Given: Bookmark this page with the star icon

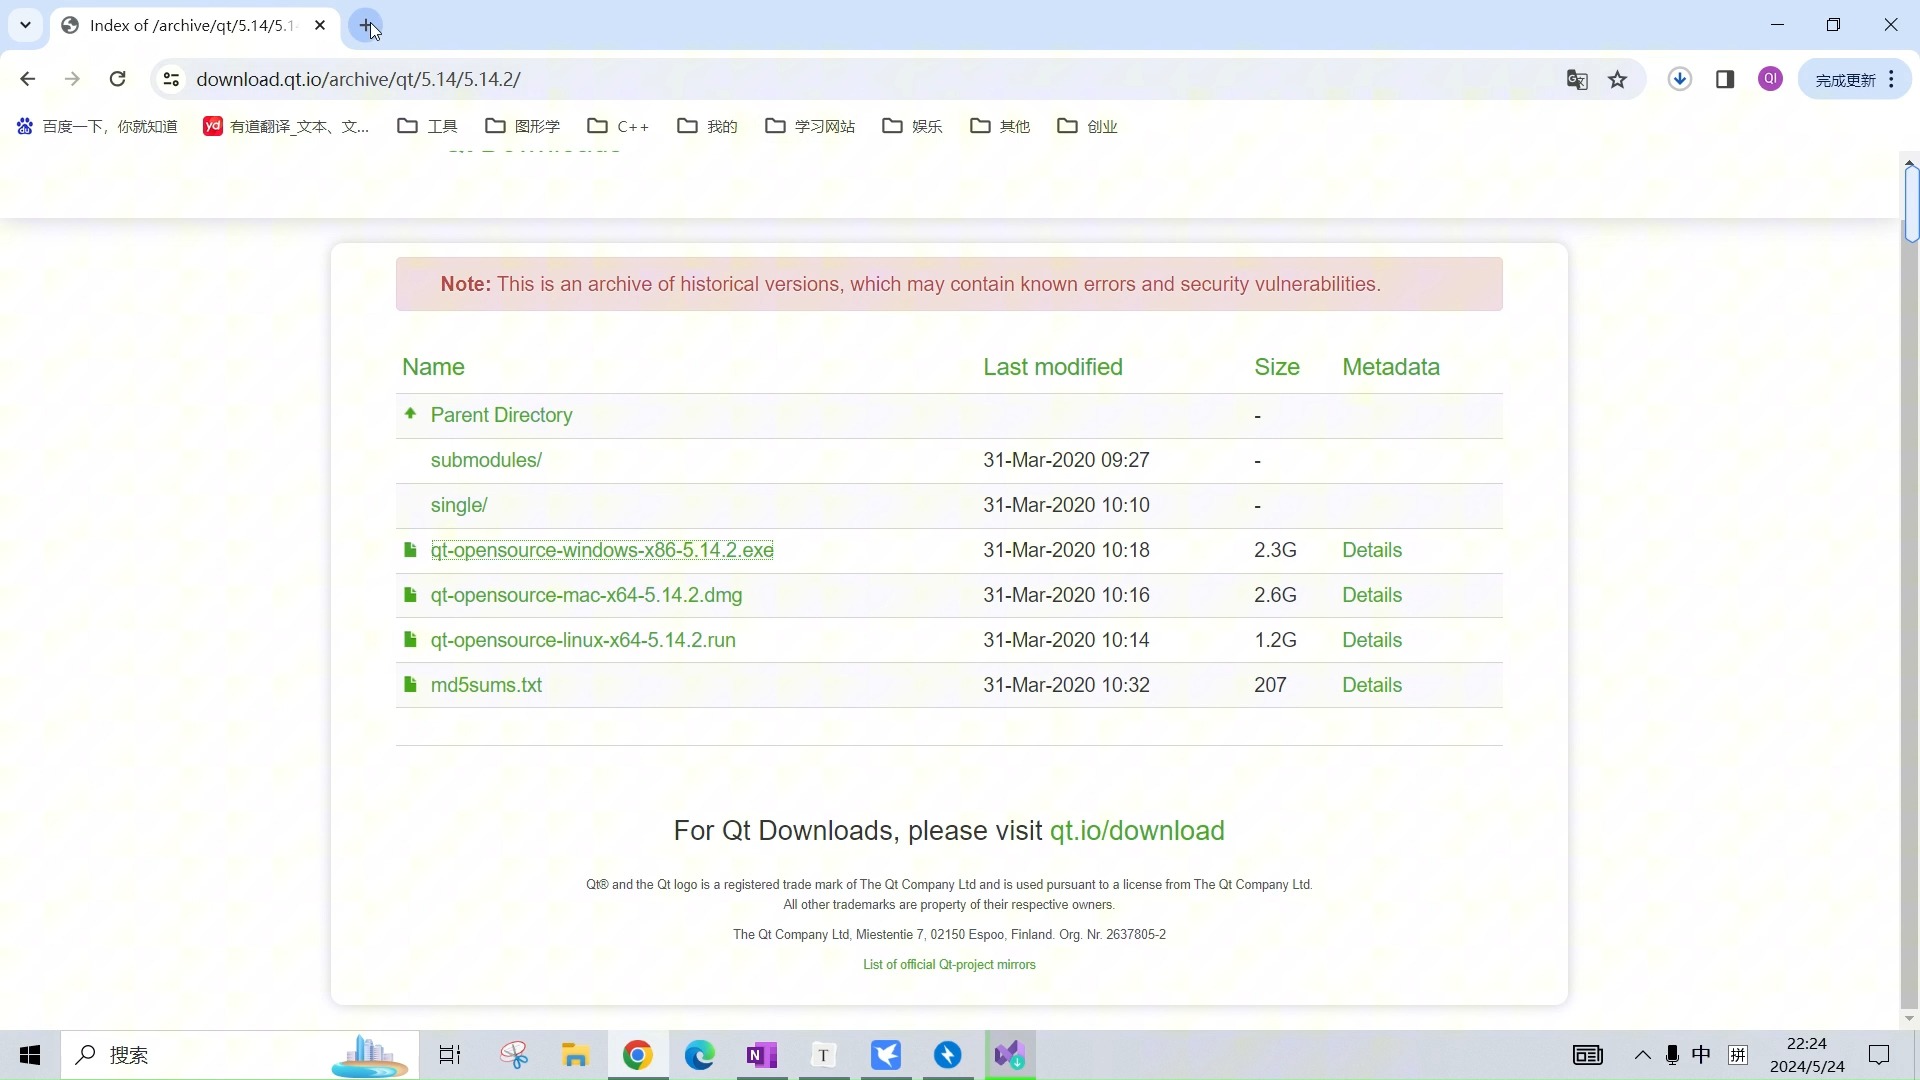Looking at the screenshot, I should [x=1618, y=80].
